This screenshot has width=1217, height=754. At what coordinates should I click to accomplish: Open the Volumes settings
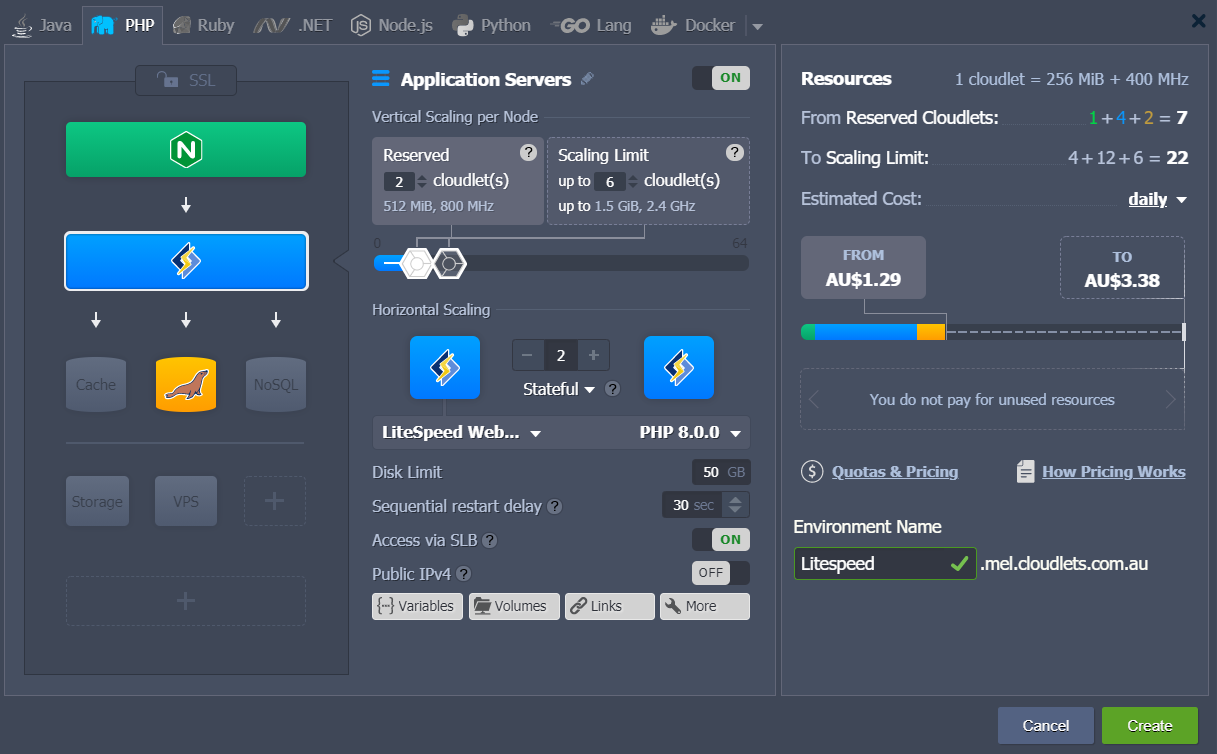tap(514, 606)
